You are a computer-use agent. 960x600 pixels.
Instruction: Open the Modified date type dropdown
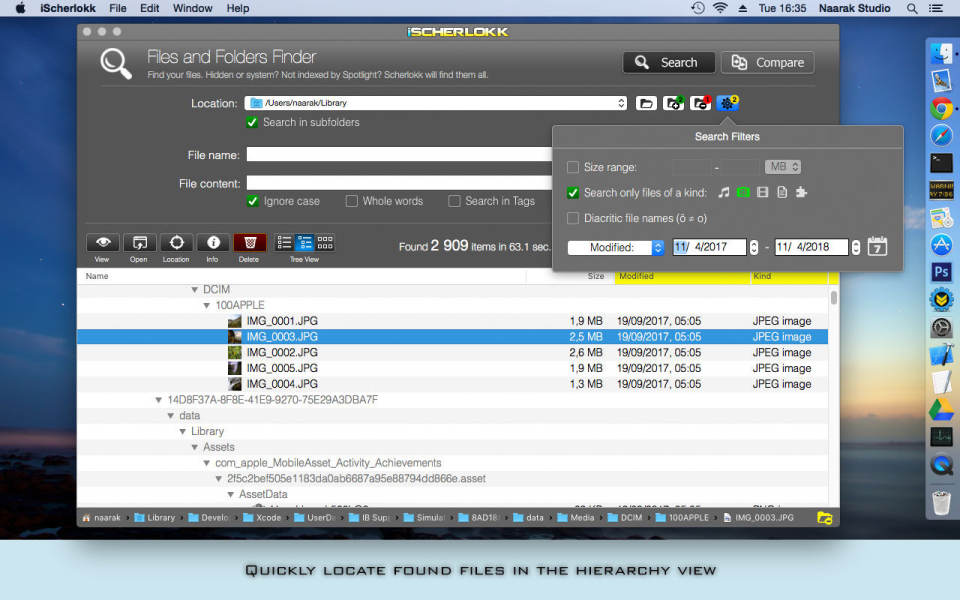click(x=616, y=247)
